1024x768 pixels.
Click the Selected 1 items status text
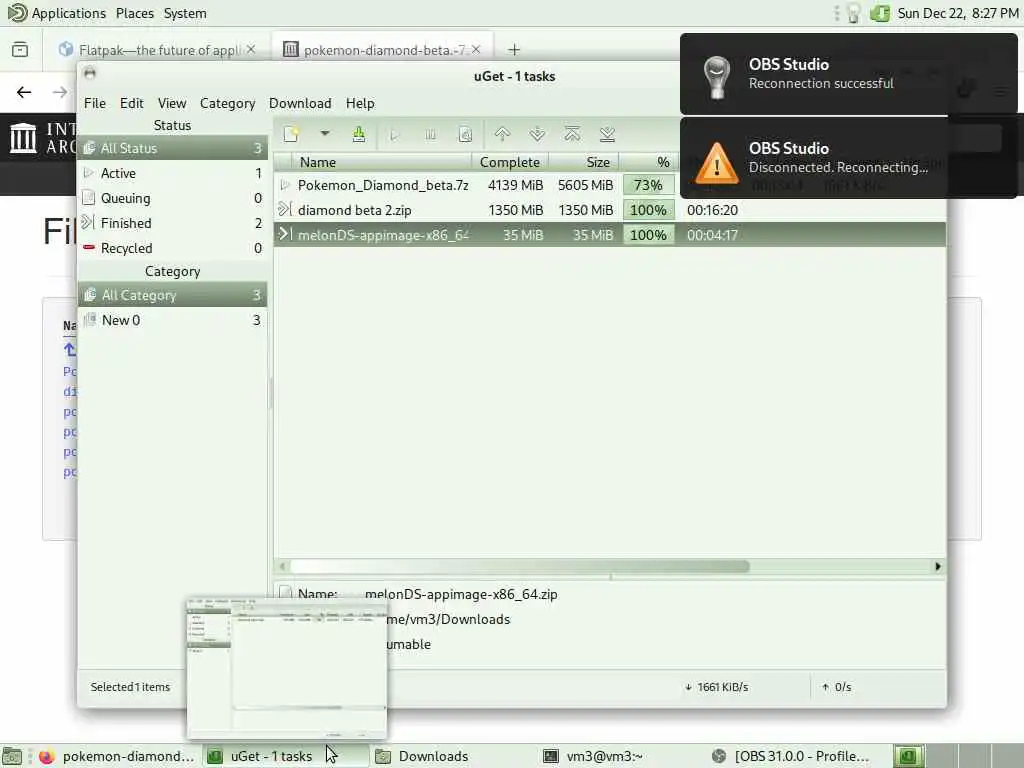130,687
